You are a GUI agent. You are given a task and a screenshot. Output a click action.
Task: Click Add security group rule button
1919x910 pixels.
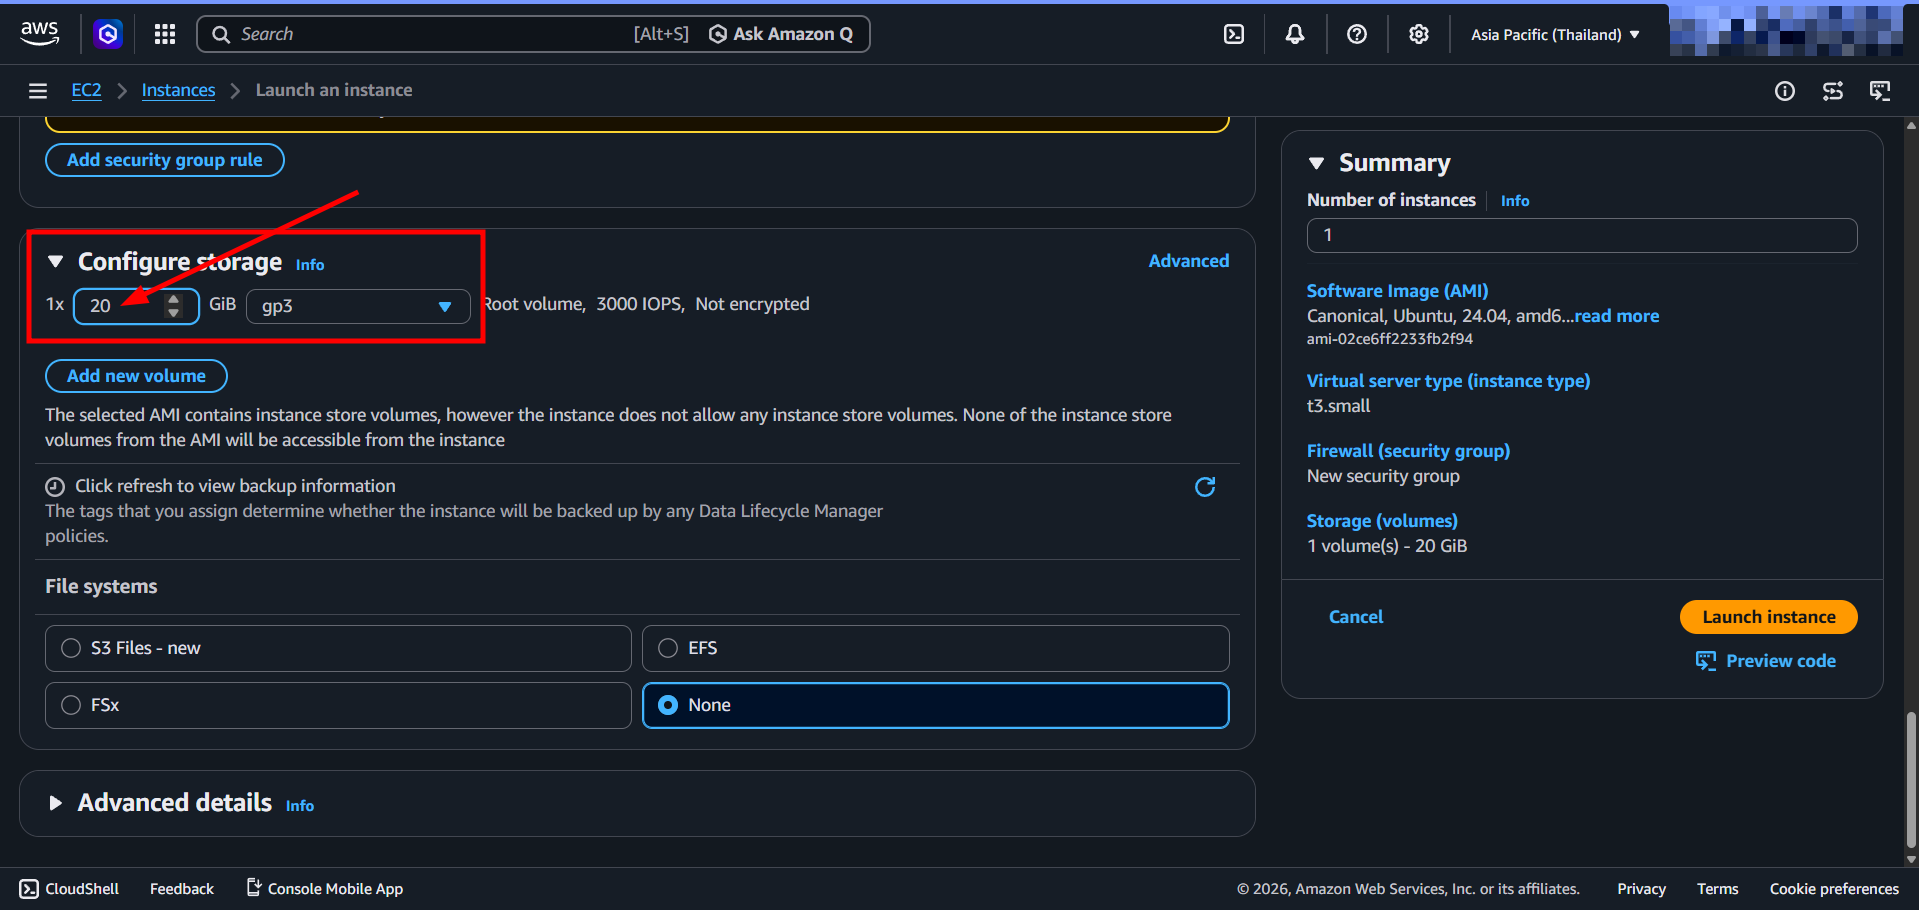165,160
